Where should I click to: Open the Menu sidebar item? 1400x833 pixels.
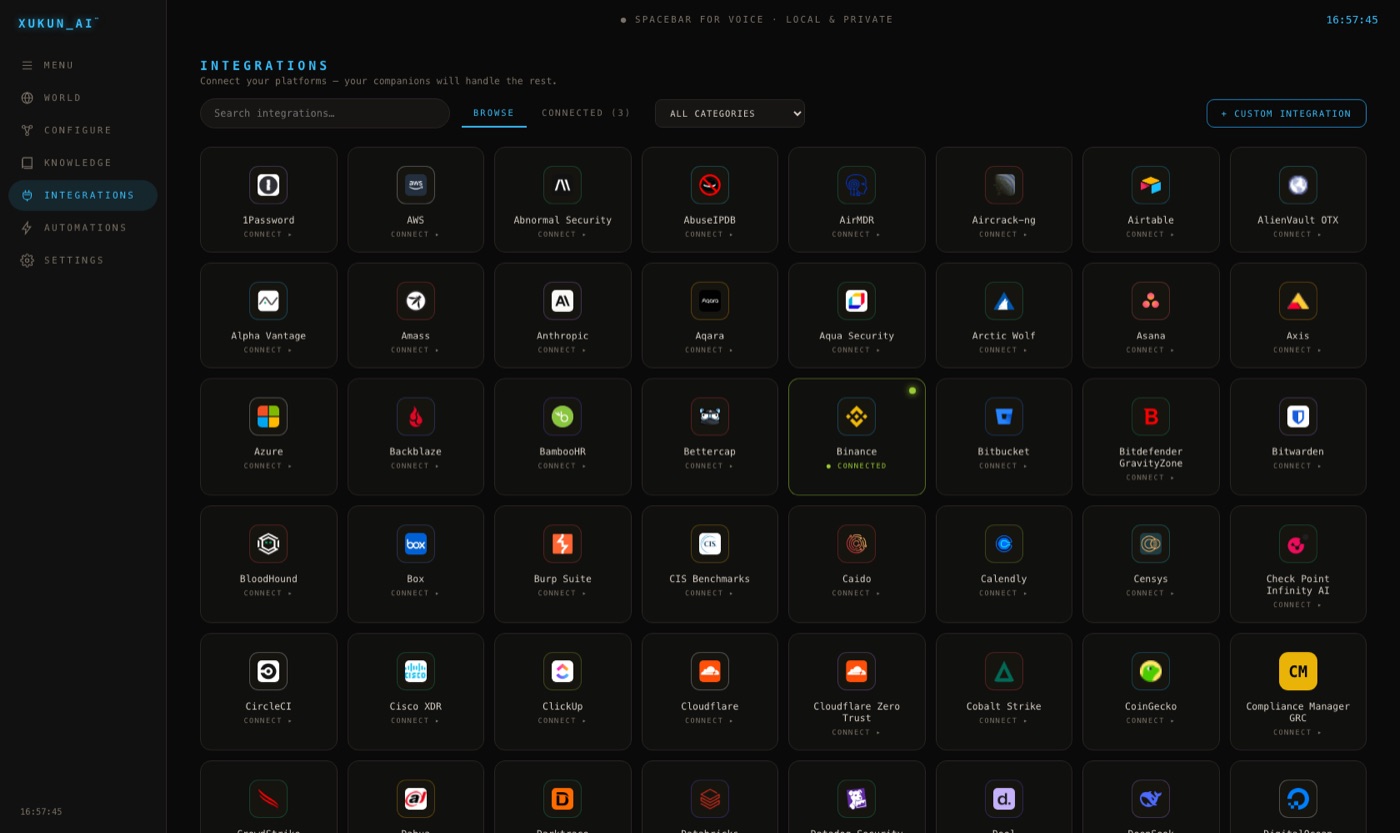coord(83,65)
